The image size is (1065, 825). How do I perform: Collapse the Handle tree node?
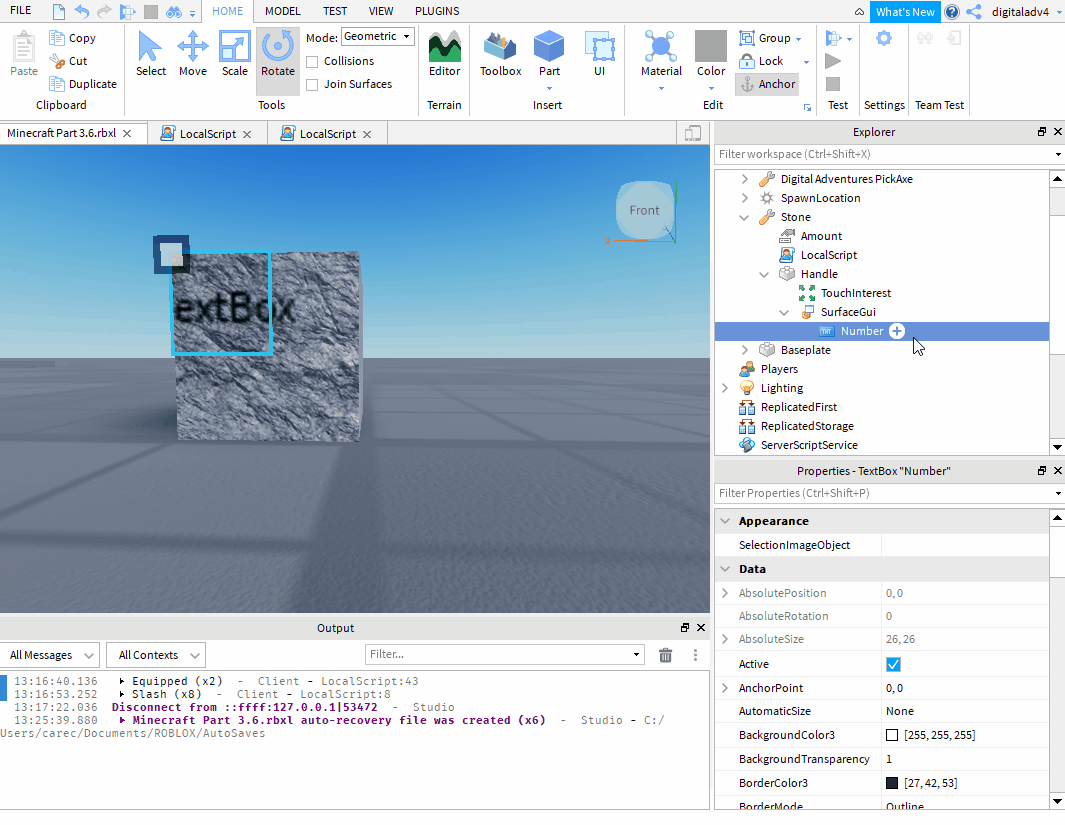tap(764, 274)
